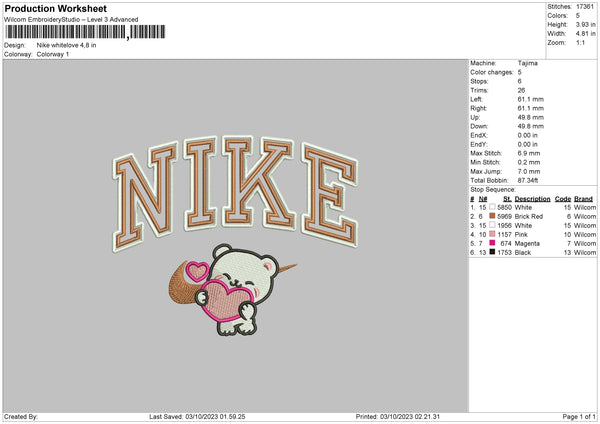Click the Created By label in footer
The width and height of the screenshot is (600, 424).
(21, 417)
